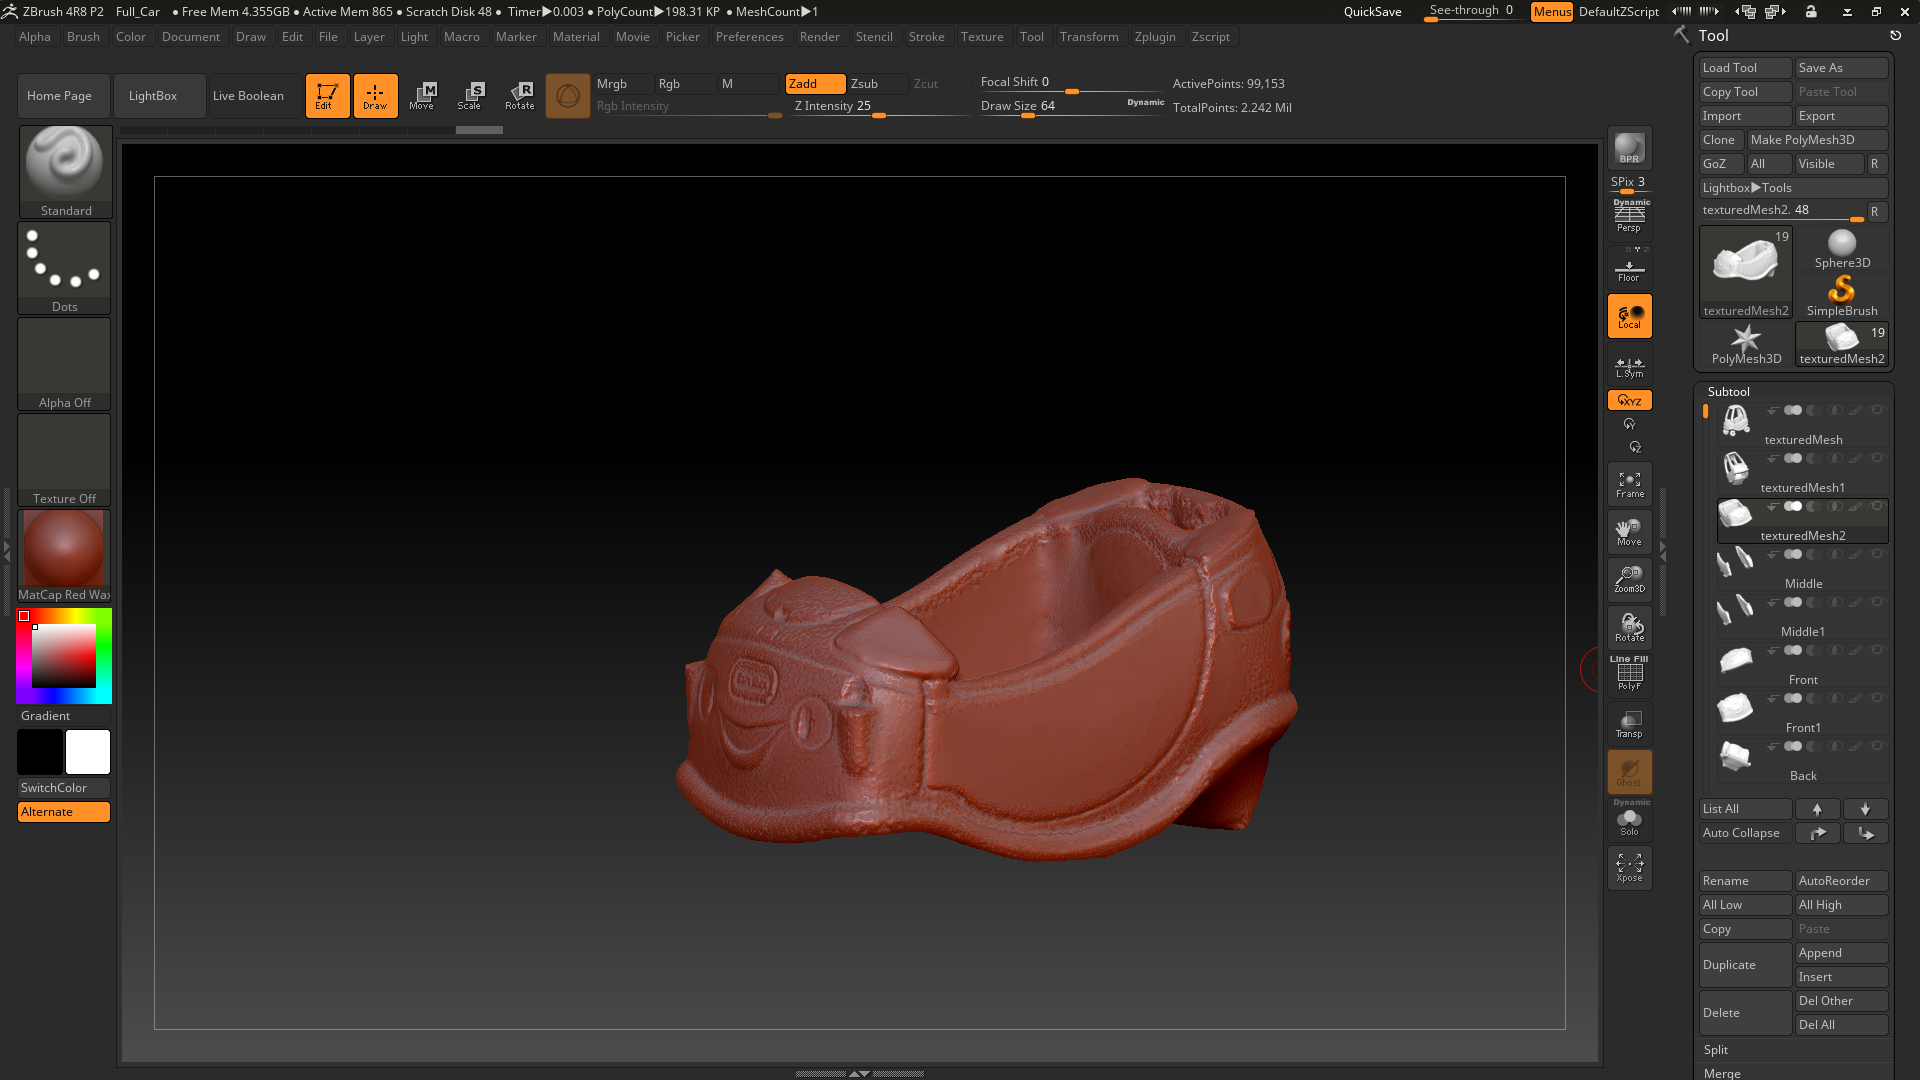The height and width of the screenshot is (1080, 1920).
Task: Select the black secondary color swatch
Action: click(40, 752)
